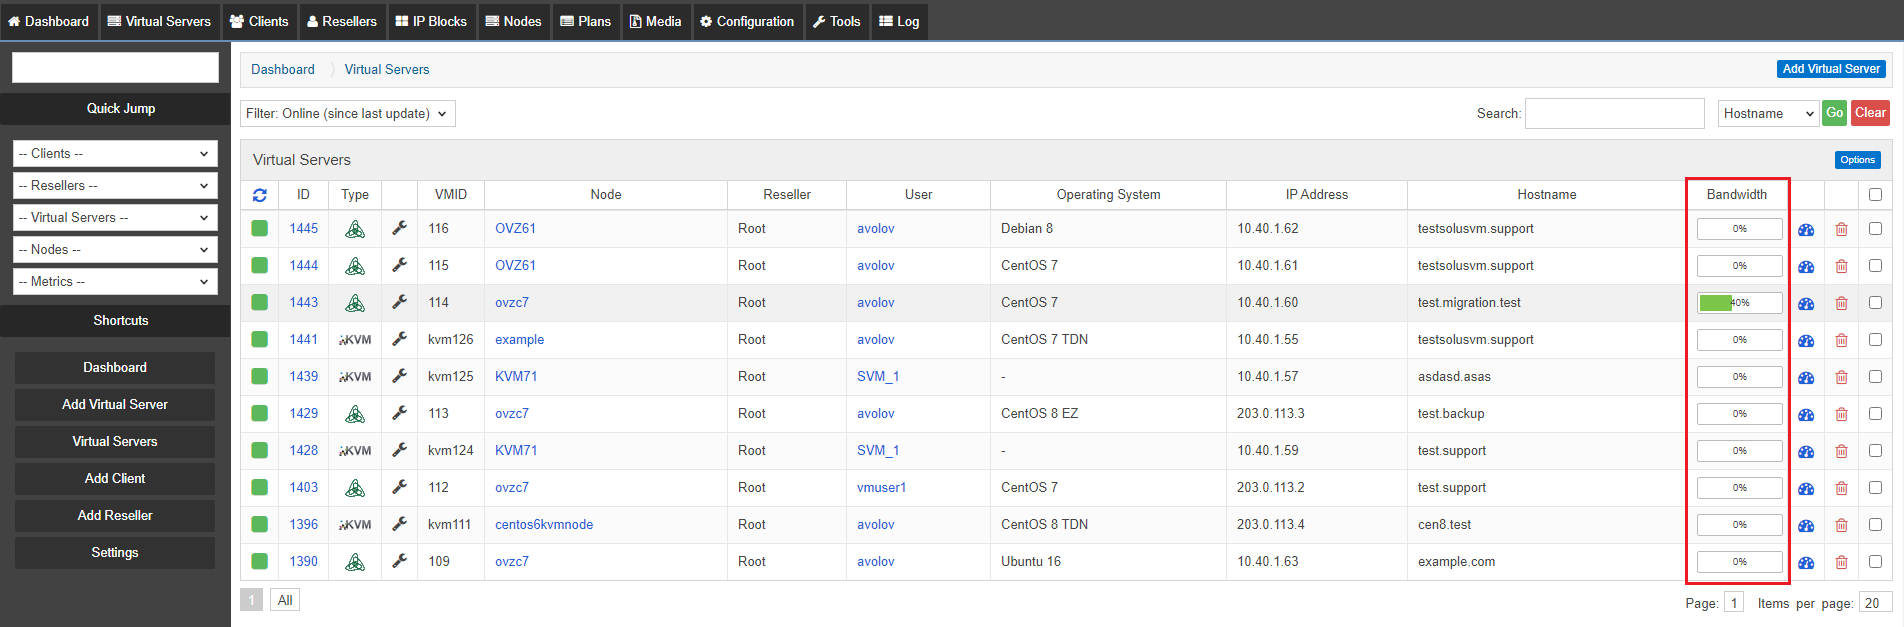1904x627 pixels.
Task: Open the IP Blocks menu tab
Action: (431, 21)
